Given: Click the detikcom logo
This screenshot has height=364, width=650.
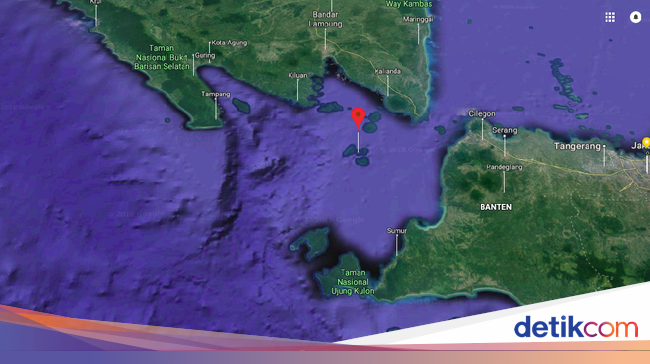Looking at the screenshot, I should [576, 327].
